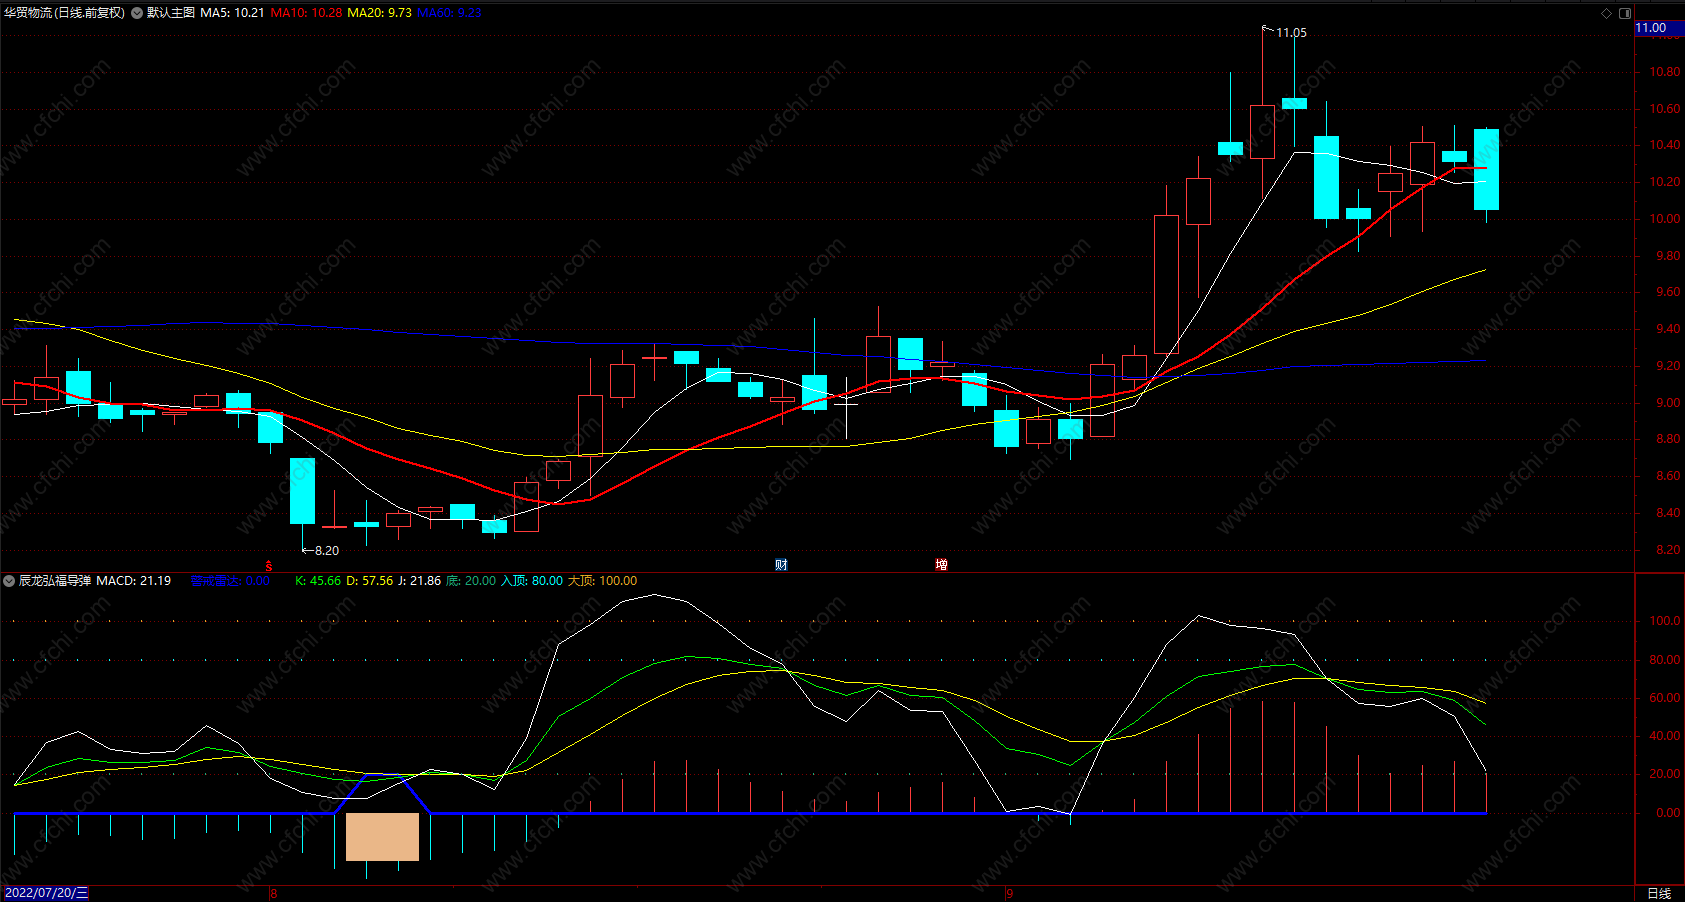Click the 8.20 low price label
Viewport: 1685px width, 902px height.
pos(327,551)
